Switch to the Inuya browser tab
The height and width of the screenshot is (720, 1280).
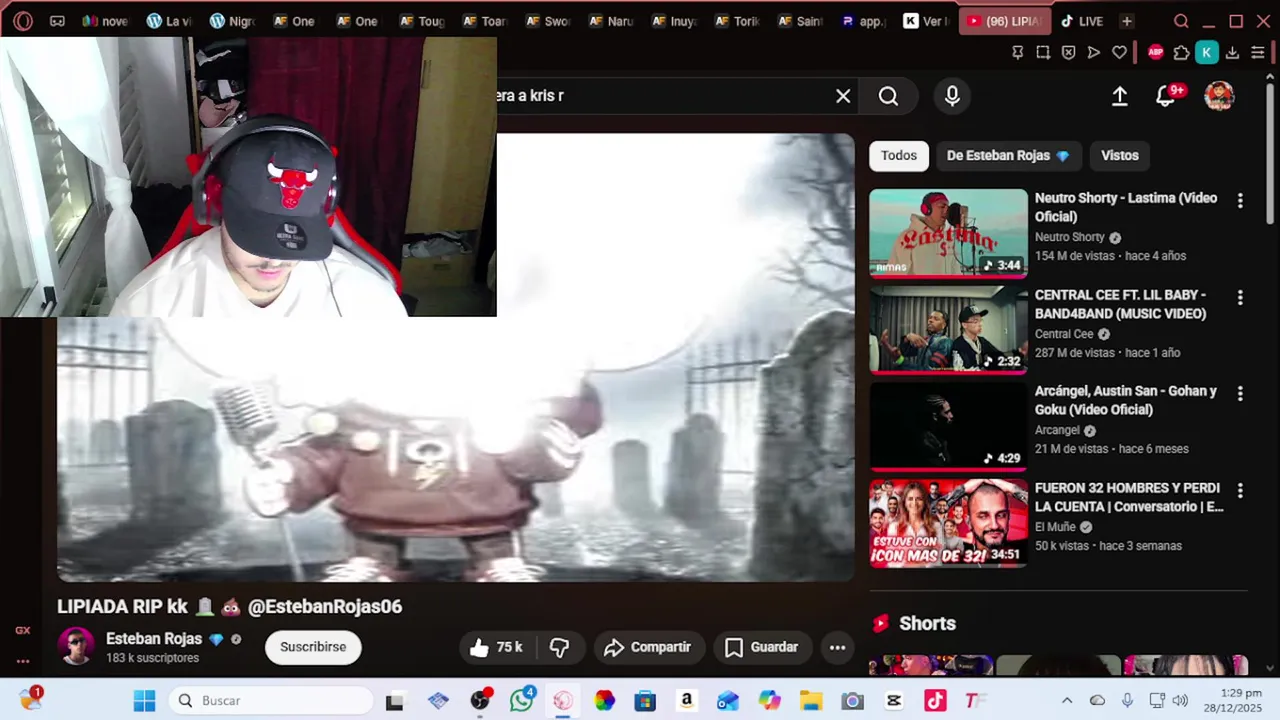675,21
